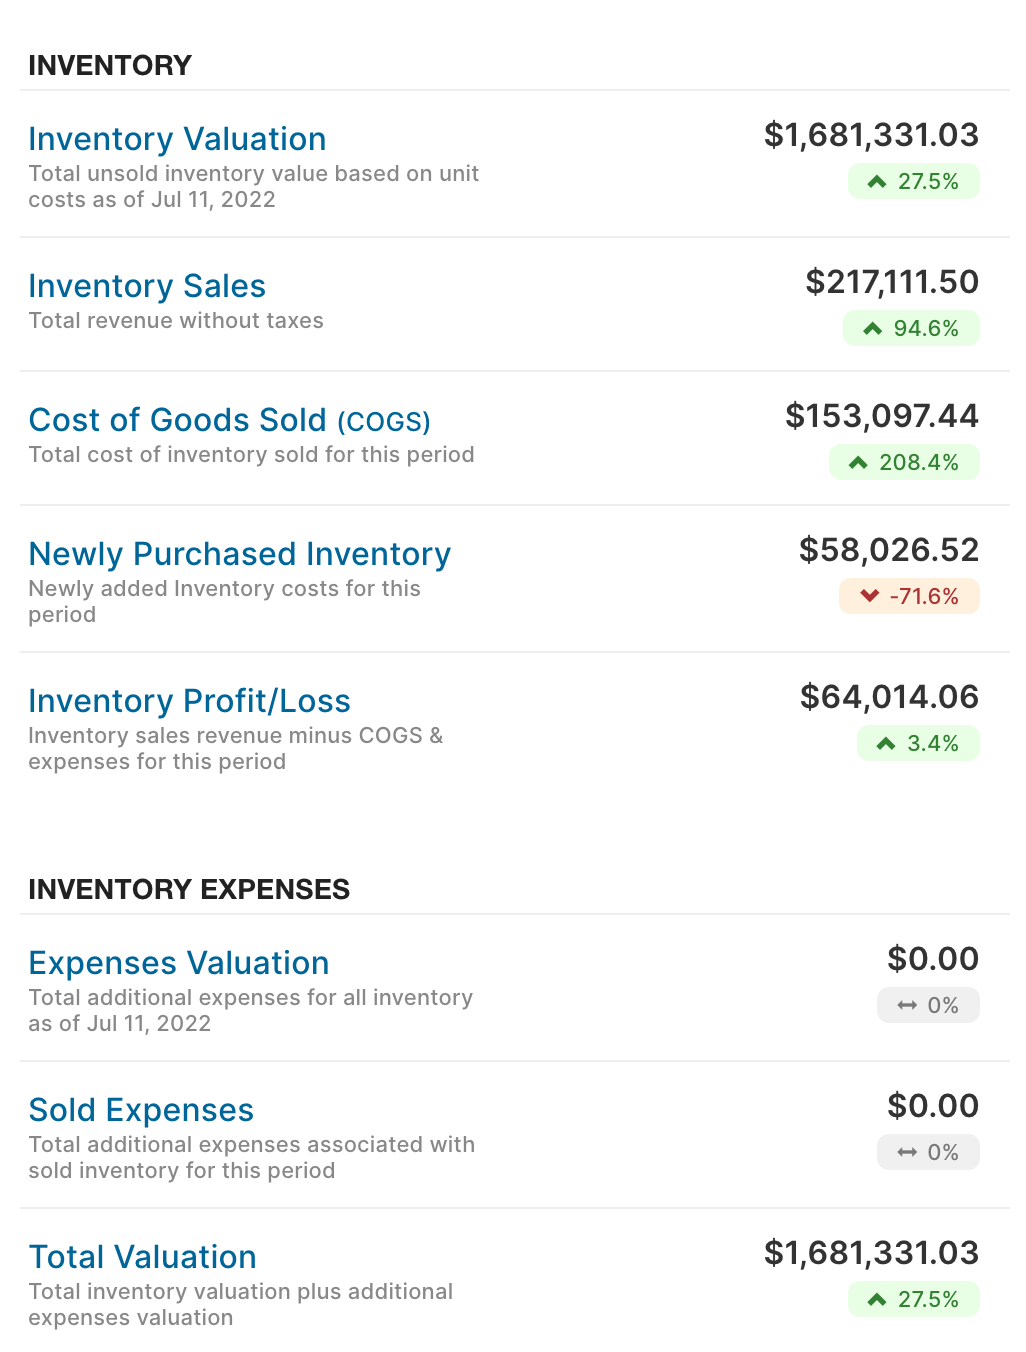
Task: Open Cost of Goods Sold report
Action: (229, 420)
